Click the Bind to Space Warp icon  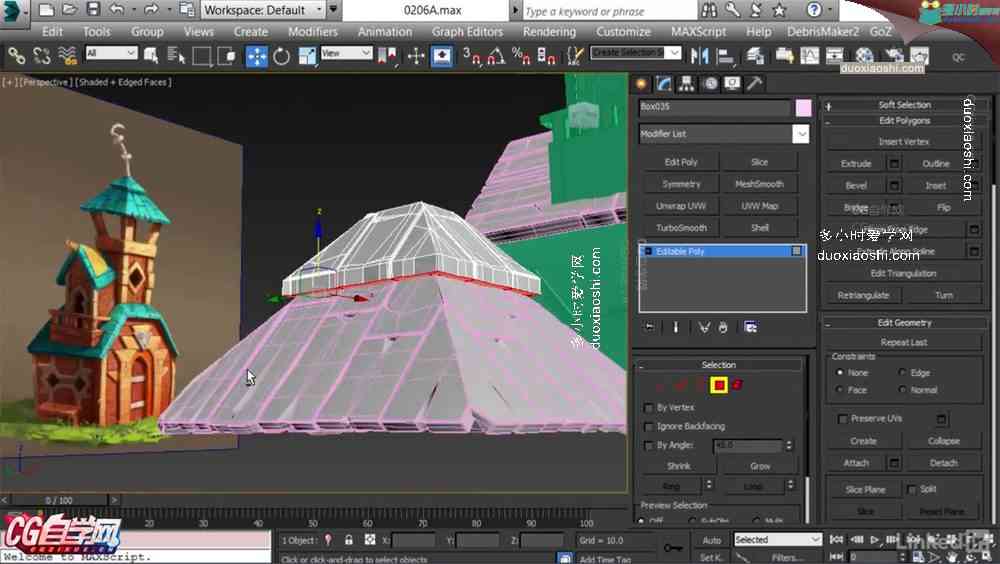click(x=67, y=56)
